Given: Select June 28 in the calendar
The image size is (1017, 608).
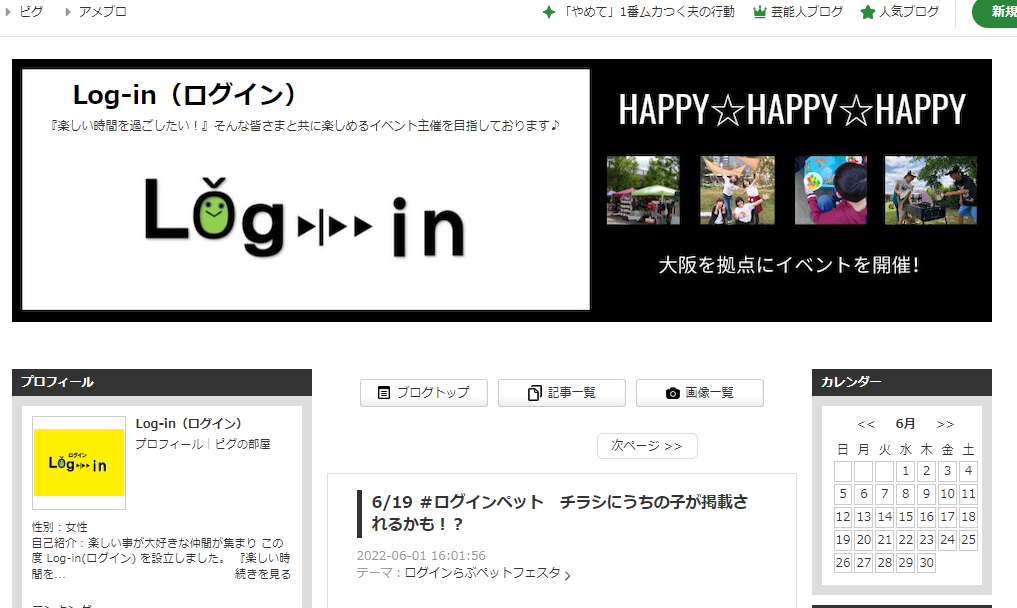Looking at the screenshot, I should [x=885, y=563].
